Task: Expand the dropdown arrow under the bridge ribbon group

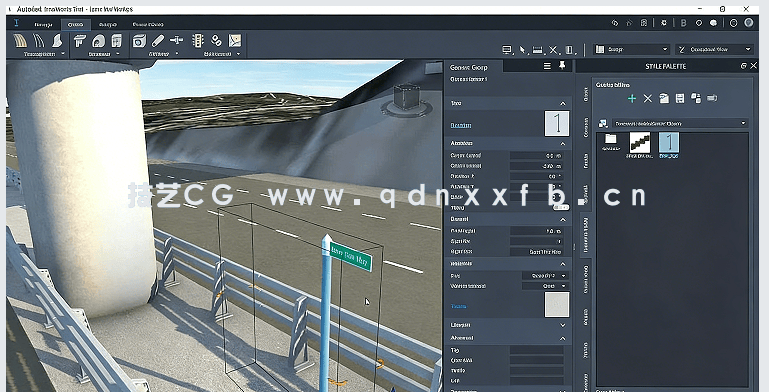Action: tap(118, 54)
